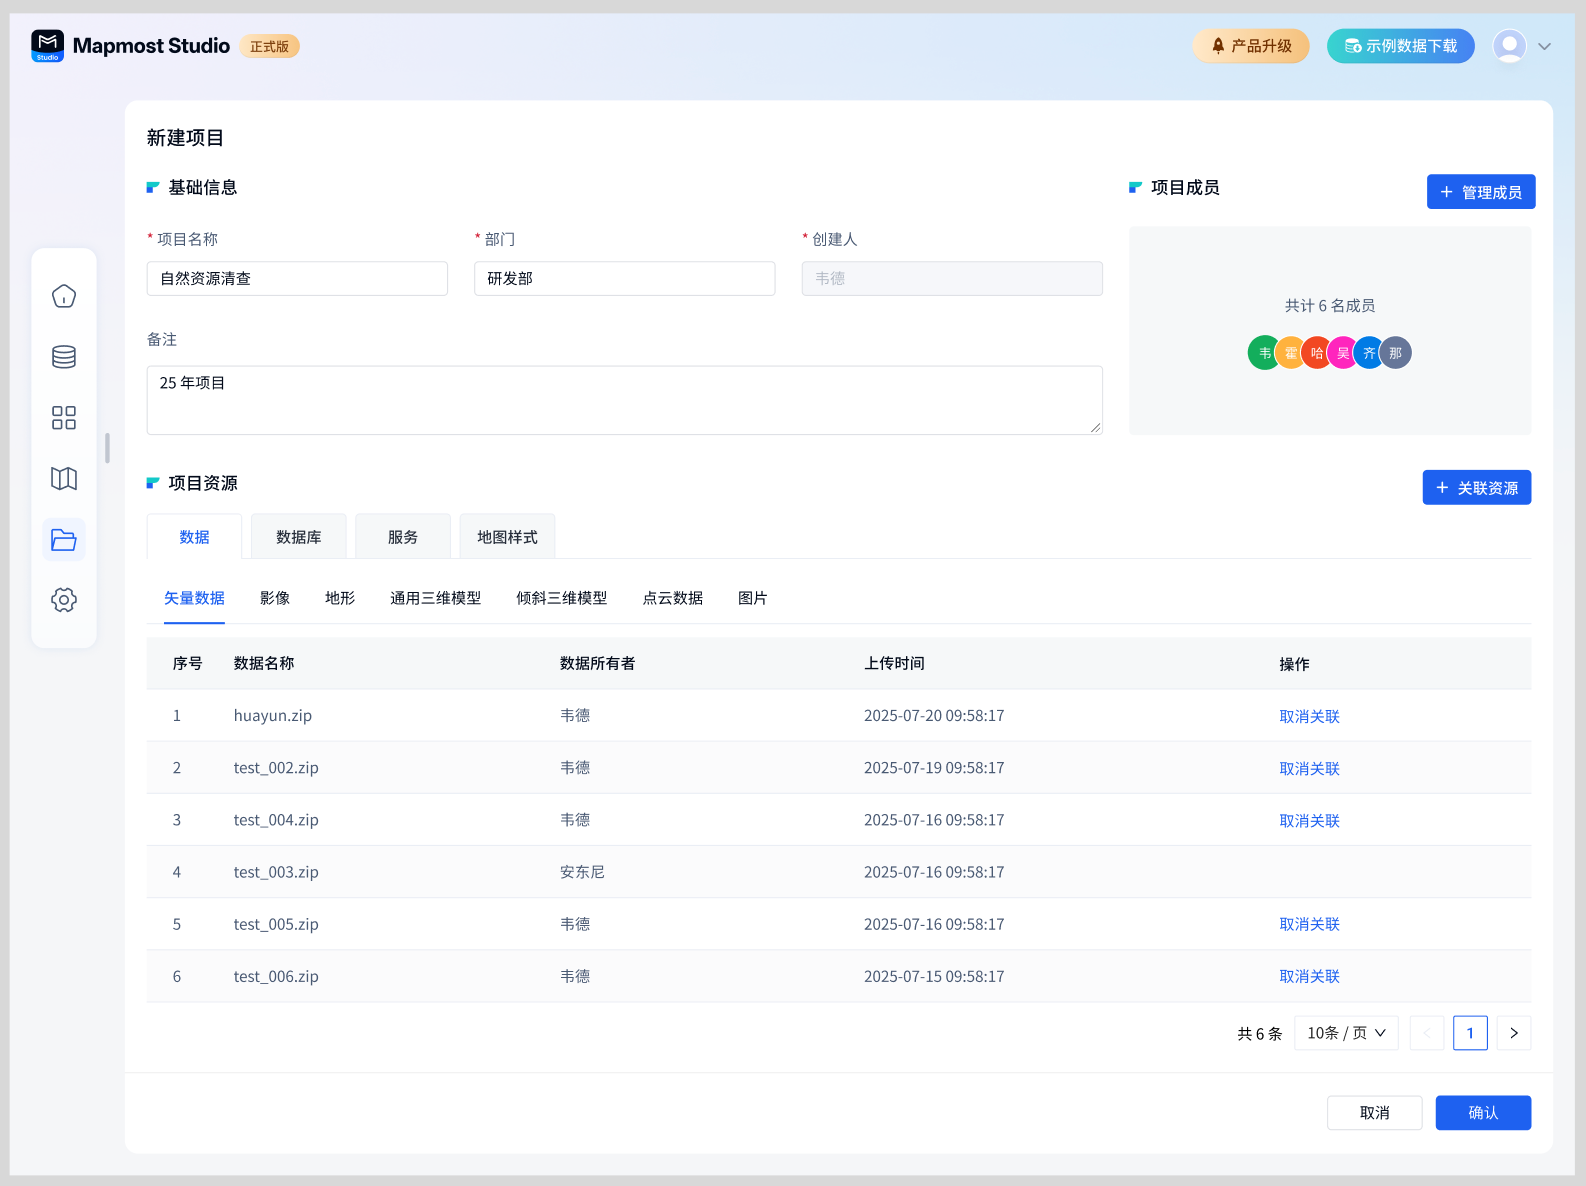Click the 示例数据下载 button
This screenshot has height=1186, width=1586.
[x=1400, y=46]
